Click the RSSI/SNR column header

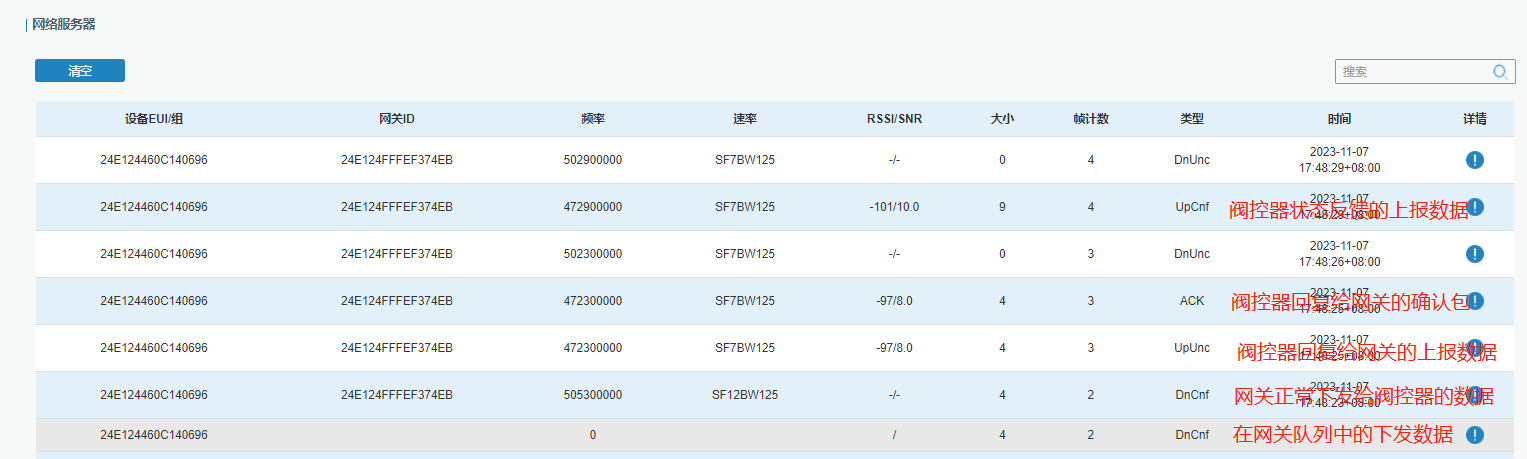[894, 119]
